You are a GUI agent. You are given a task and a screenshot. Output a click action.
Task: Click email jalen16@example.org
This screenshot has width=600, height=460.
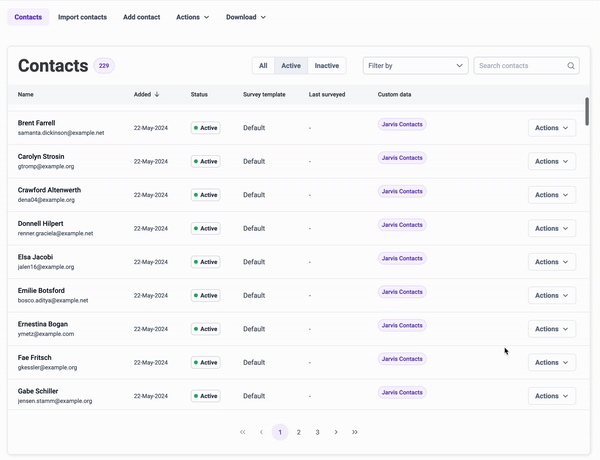coord(46,267)
